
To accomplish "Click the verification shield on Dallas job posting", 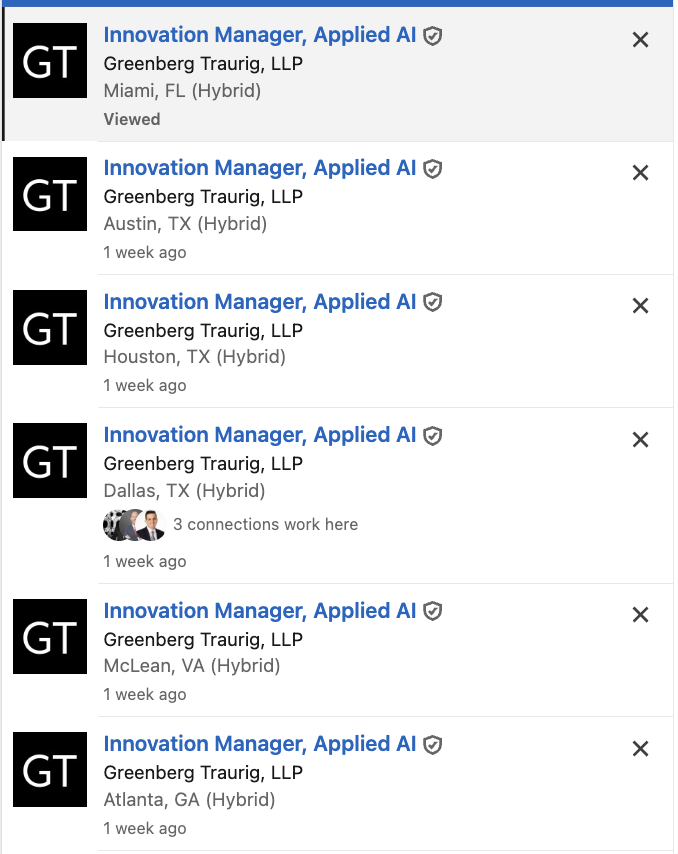I will pyautogui.click(x=431, y=435).
